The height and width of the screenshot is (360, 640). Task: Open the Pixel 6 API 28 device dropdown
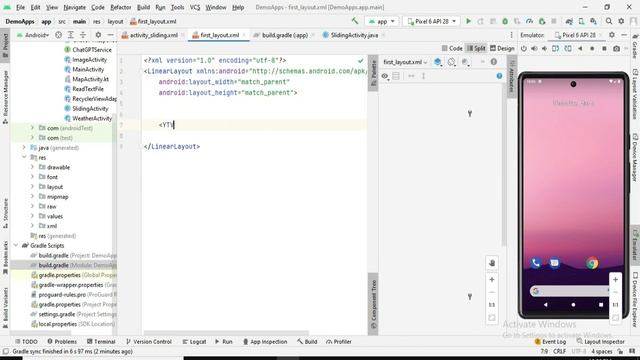pos(431,21)
